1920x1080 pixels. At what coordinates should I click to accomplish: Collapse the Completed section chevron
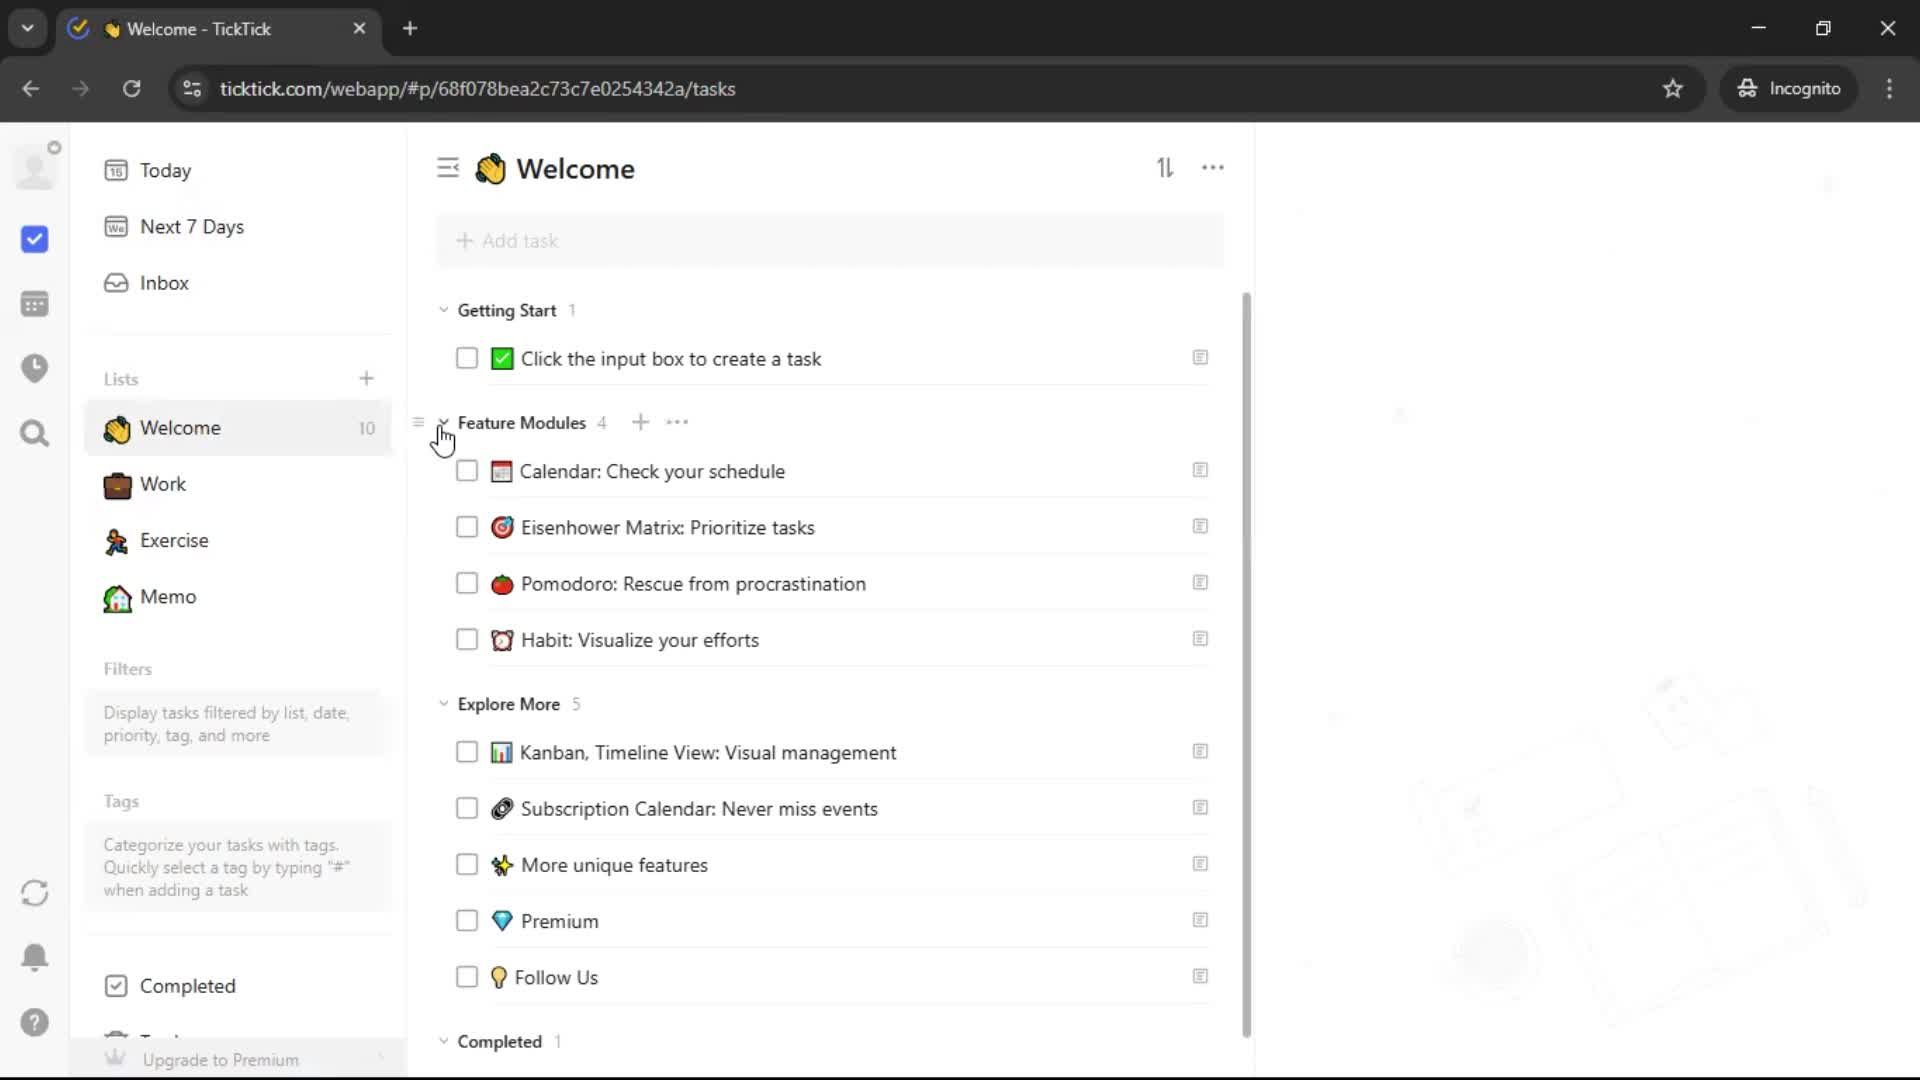[x=443, y=1041]
